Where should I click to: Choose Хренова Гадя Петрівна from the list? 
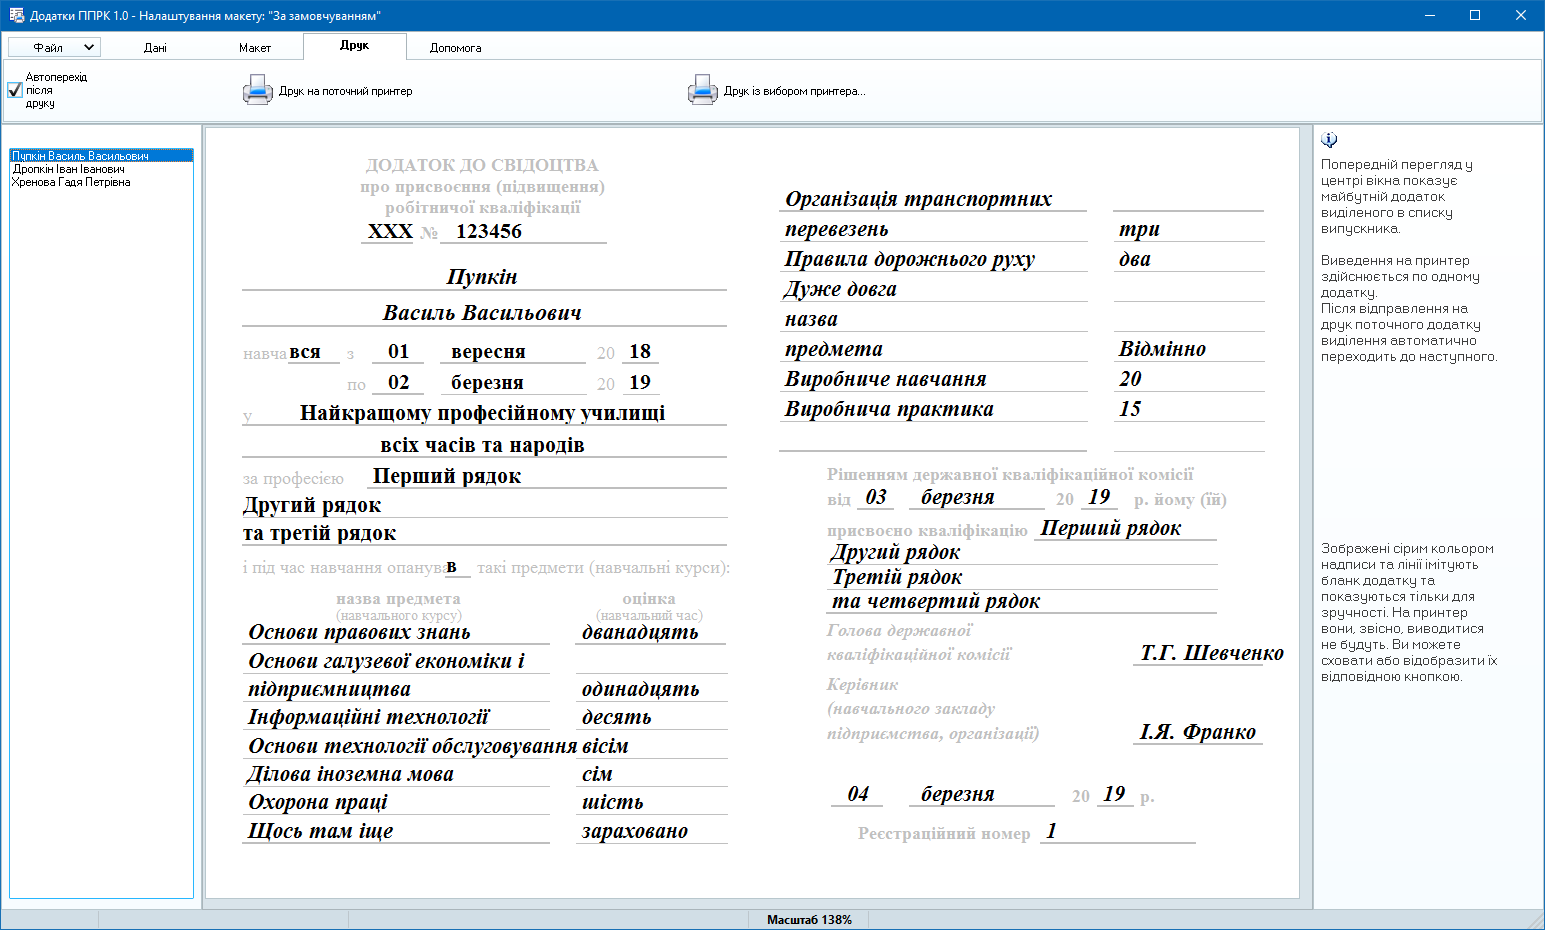tap(71, 182)
